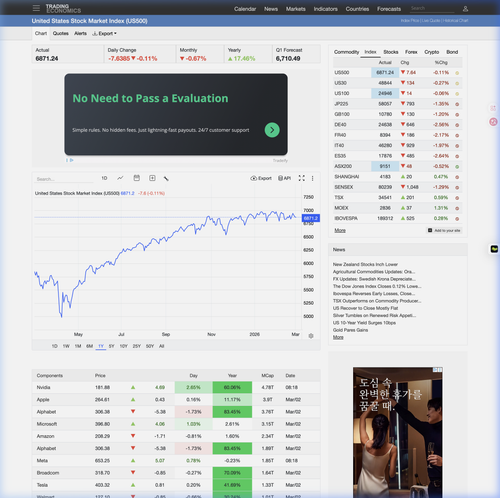Click the cloud Export button above the chart

261,178
